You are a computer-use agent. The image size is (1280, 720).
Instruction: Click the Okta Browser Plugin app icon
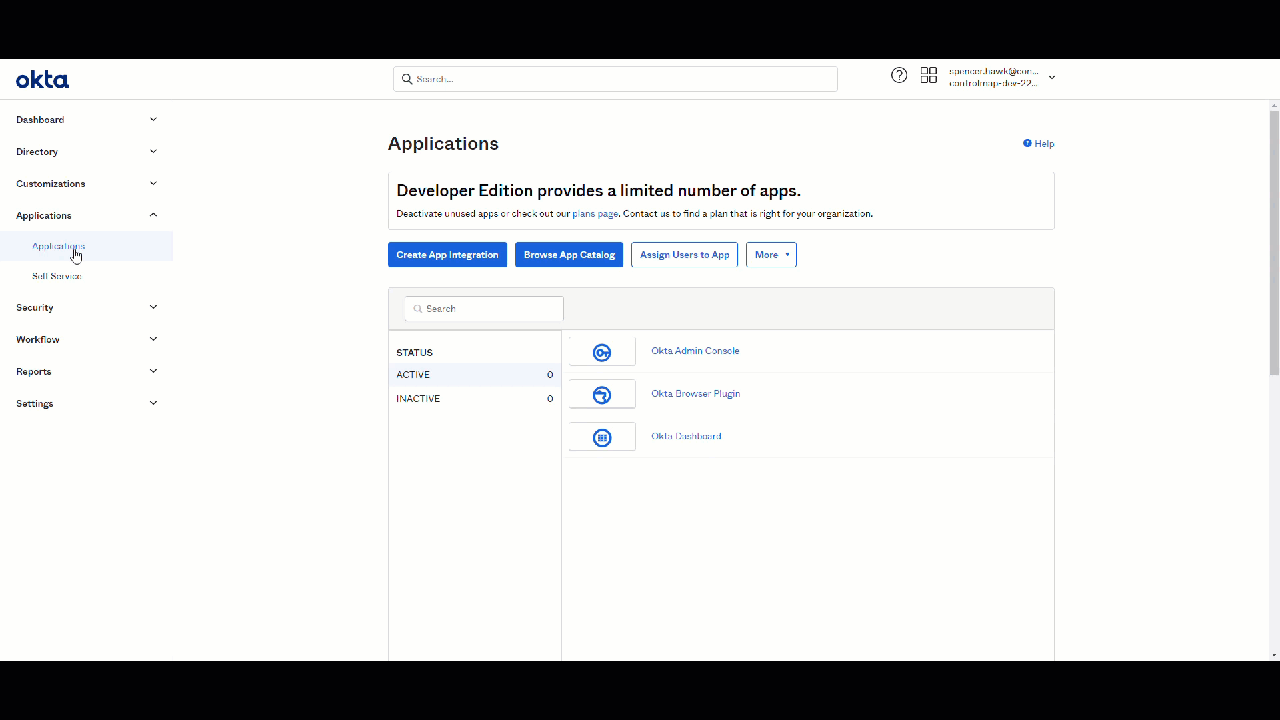(x=601, y=394)
